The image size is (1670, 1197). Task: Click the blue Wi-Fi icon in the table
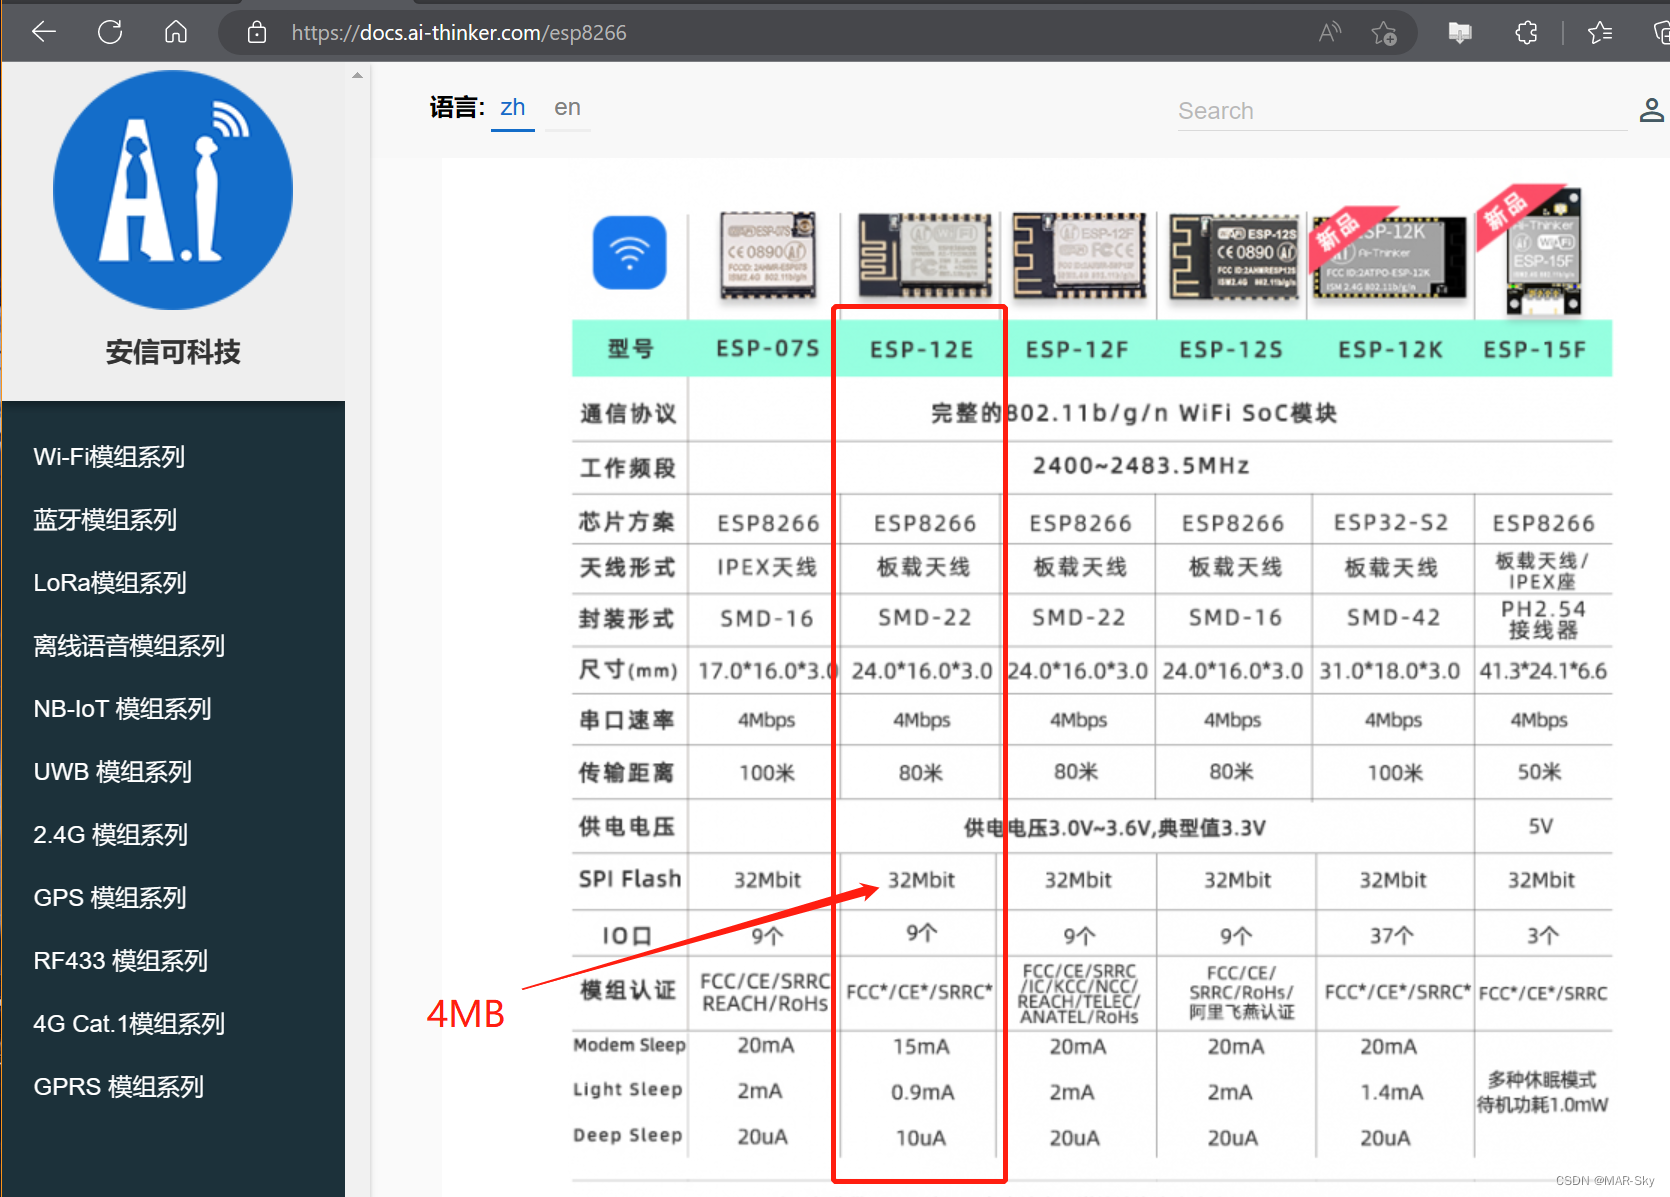630,253
